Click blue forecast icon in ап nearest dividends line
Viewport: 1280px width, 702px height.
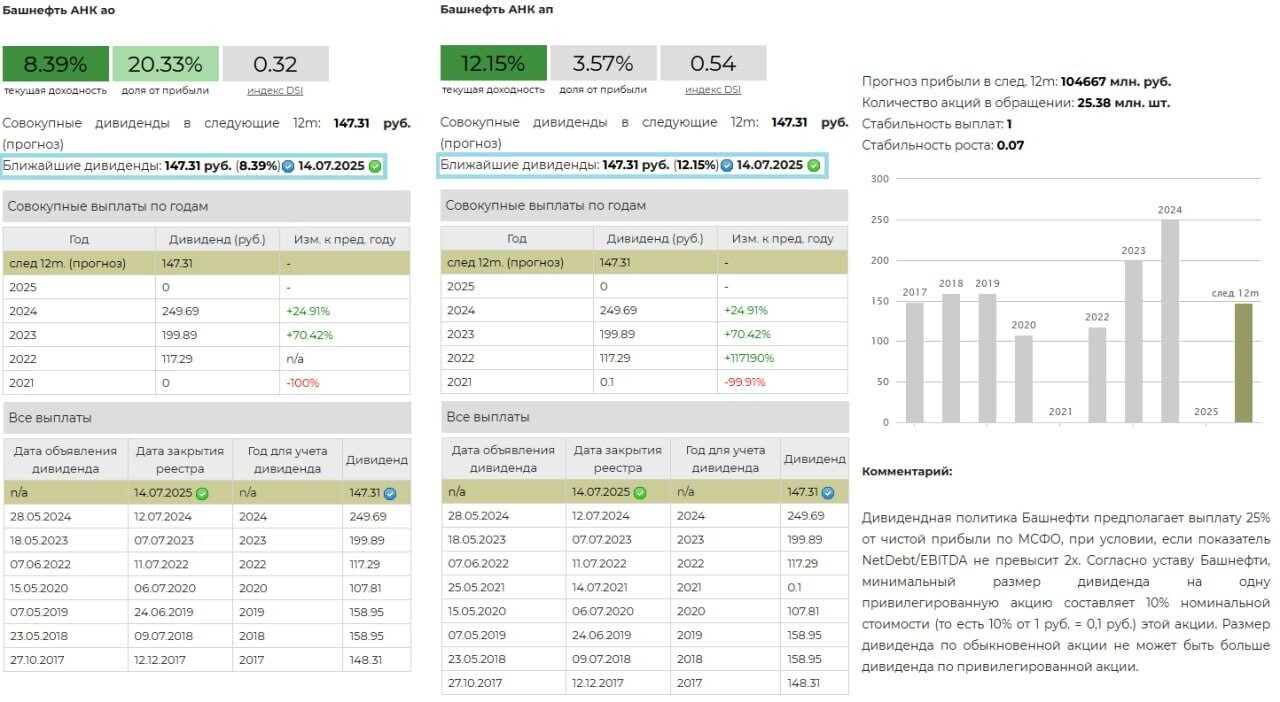tap(727, 165)
